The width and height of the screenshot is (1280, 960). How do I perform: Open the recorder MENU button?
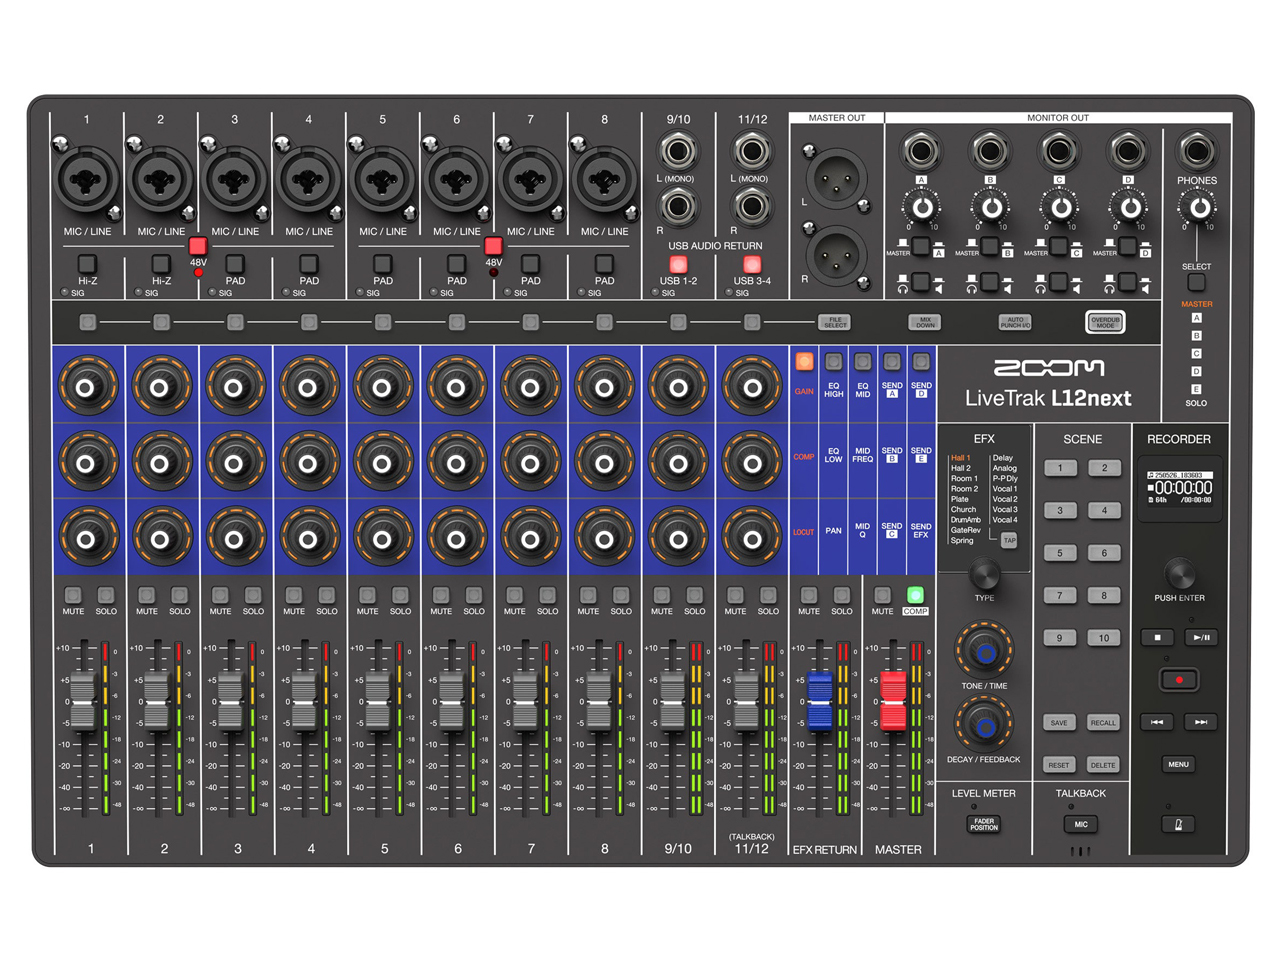coord(1179,765)
